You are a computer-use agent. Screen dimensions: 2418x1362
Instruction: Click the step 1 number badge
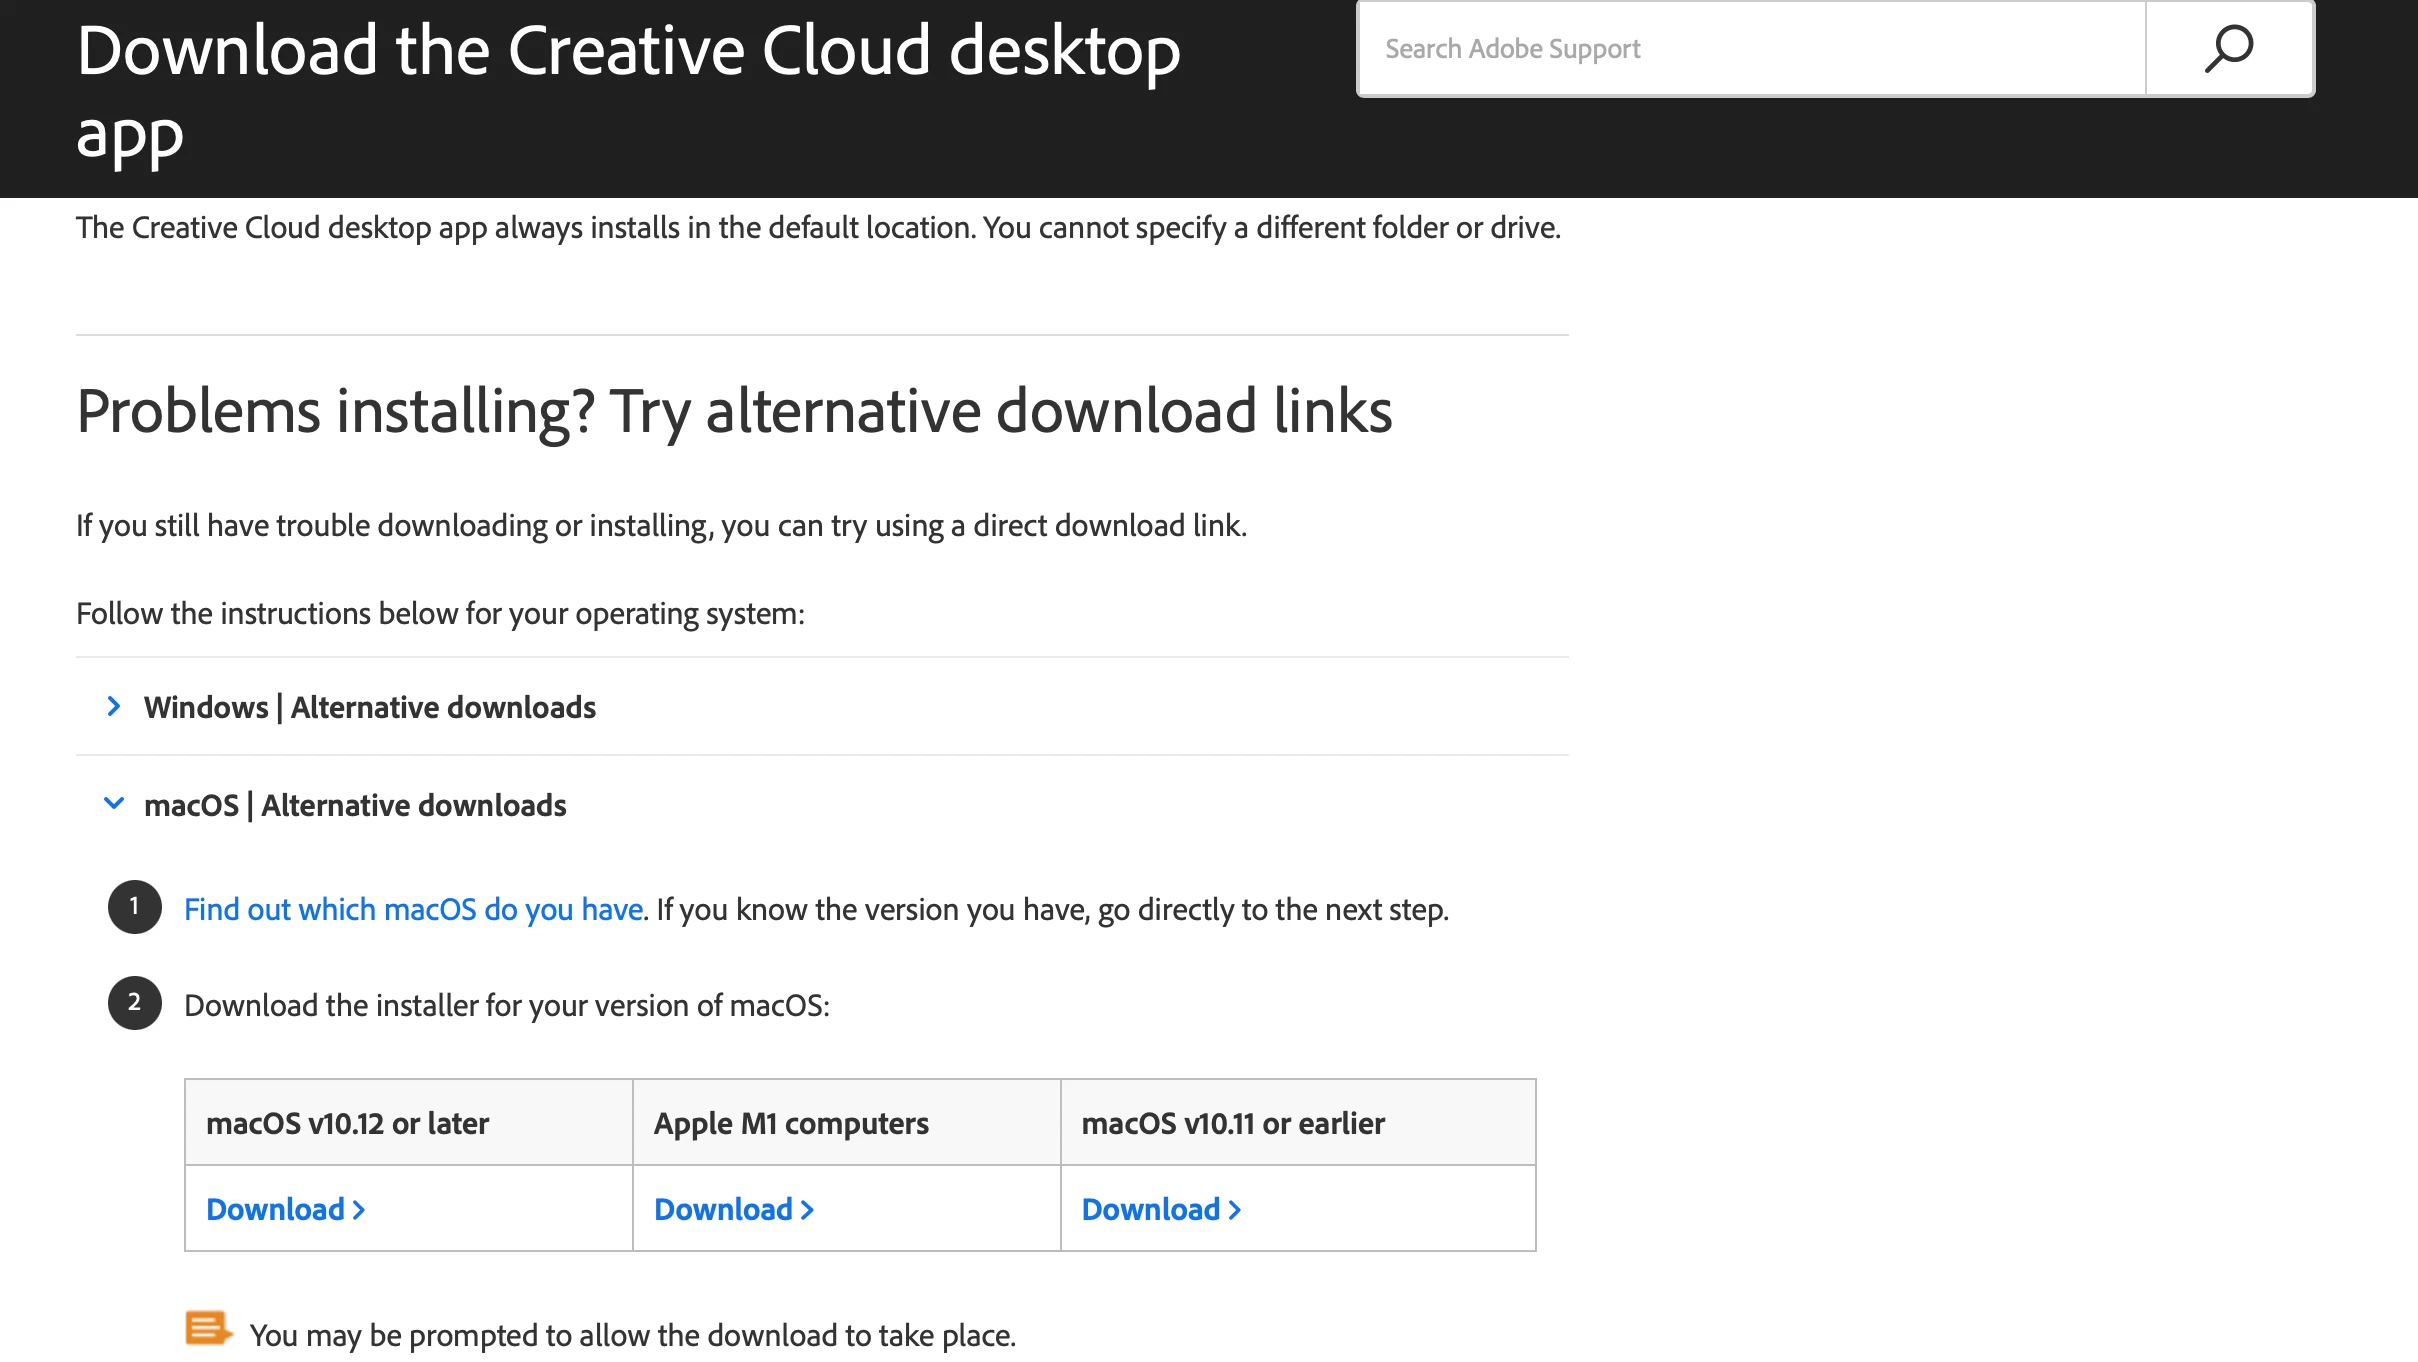tap(135, 907)
